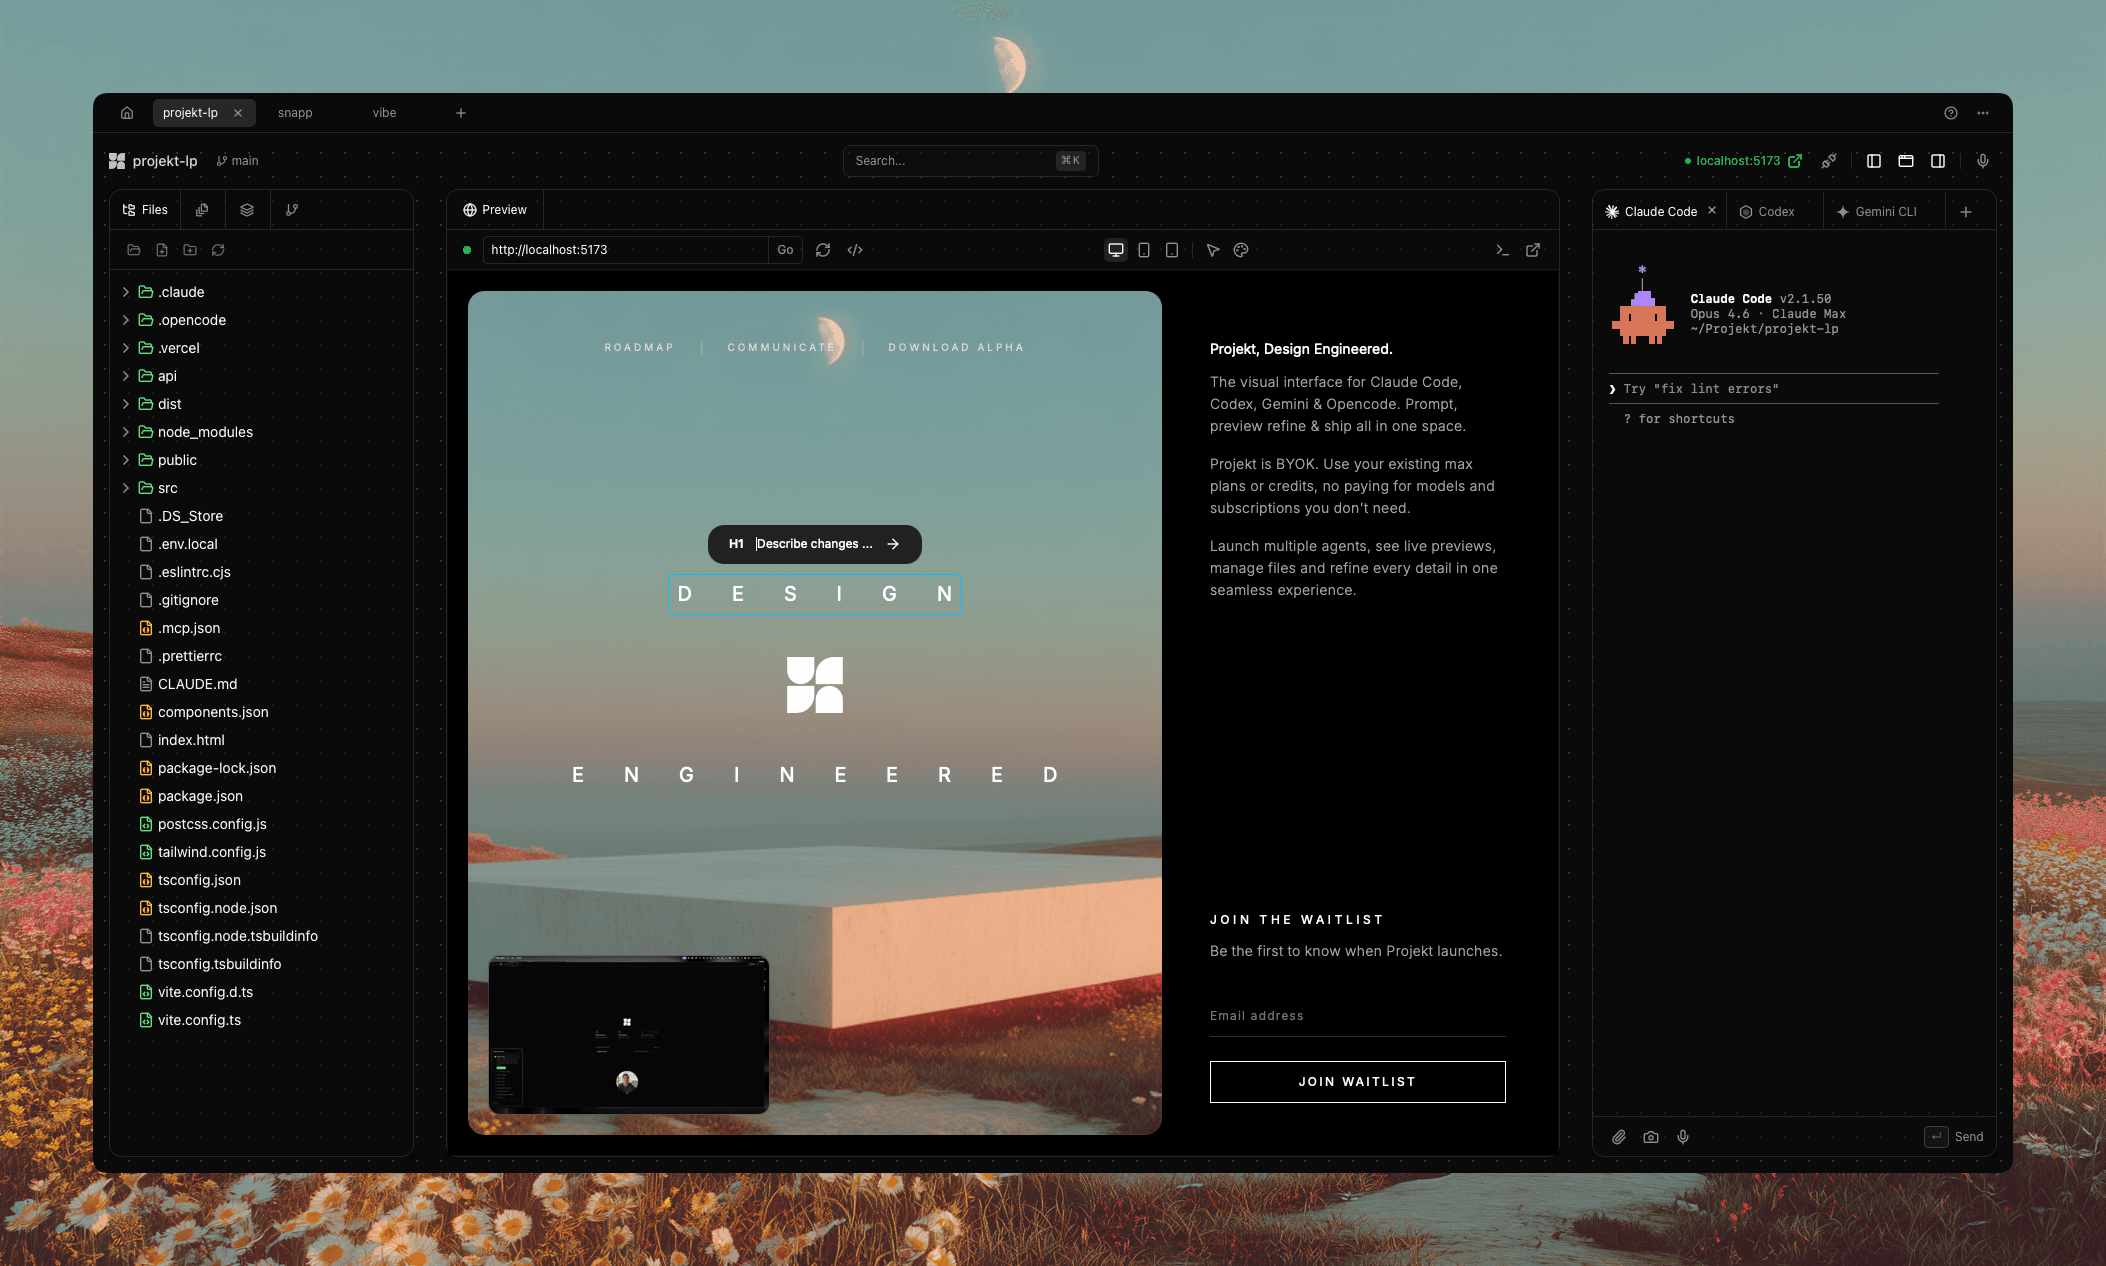Screen dimensions: 2106x1266
Task: Open the snapp project tab
Action: point(295,112)
